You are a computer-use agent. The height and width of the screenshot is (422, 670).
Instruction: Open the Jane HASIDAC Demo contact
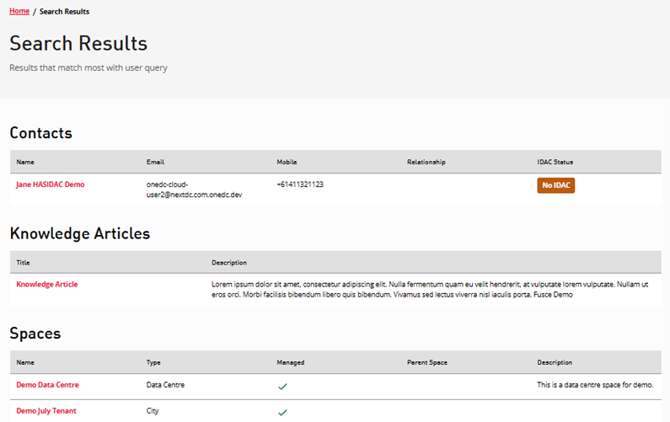pyautogui.click(x=50, y=185)
